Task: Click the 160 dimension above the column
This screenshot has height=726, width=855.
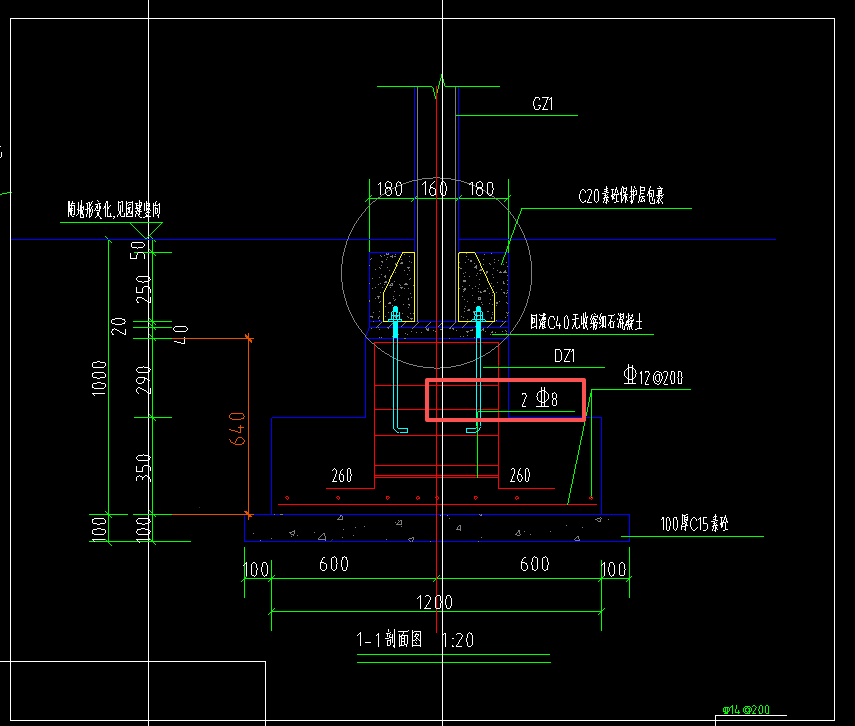Action: [435, 189]
